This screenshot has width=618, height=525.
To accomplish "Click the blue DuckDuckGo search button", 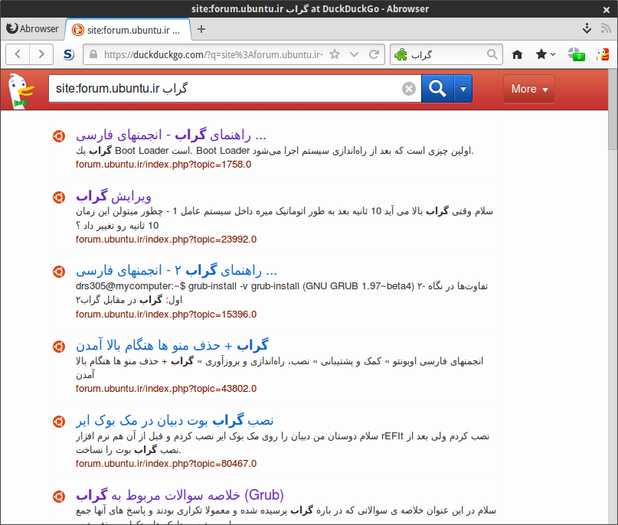I will pyautogui.click(x=437, y=88).
